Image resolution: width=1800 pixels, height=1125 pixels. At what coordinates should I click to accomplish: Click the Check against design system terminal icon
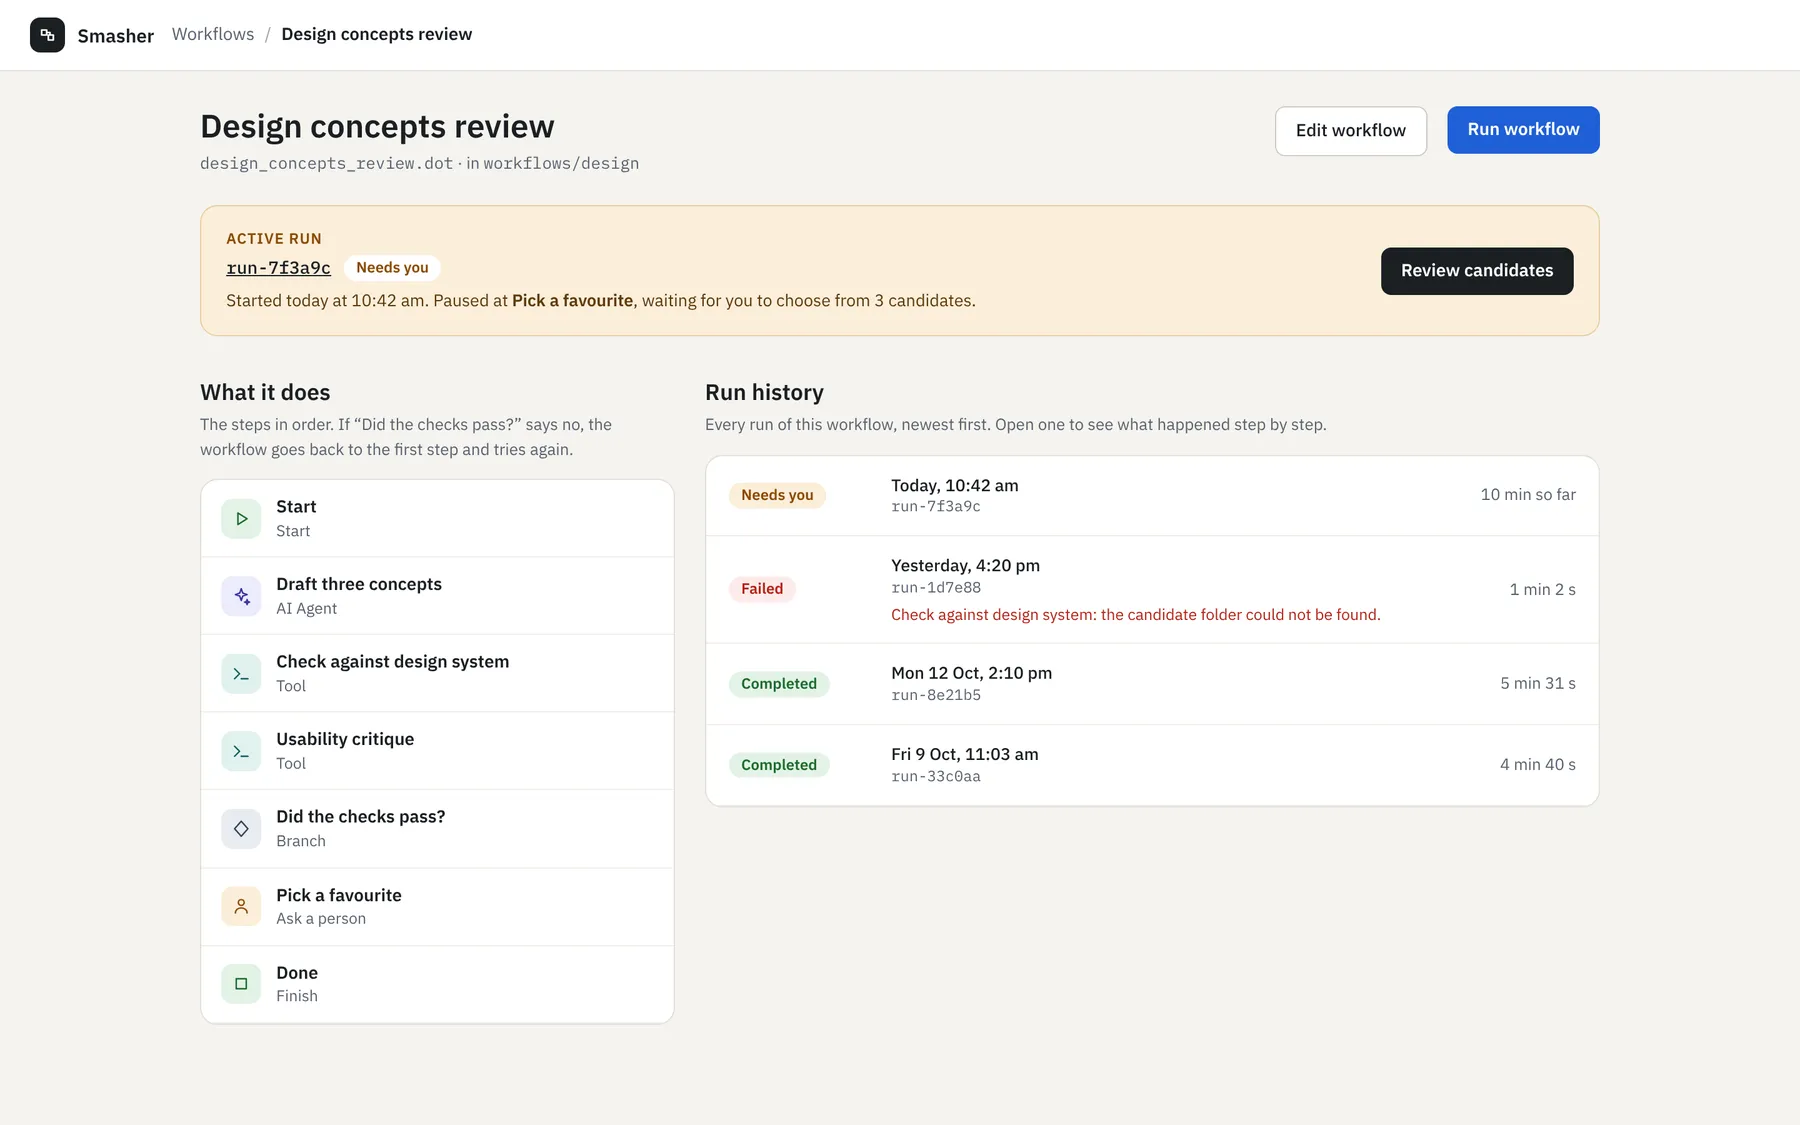coord(241,674)
